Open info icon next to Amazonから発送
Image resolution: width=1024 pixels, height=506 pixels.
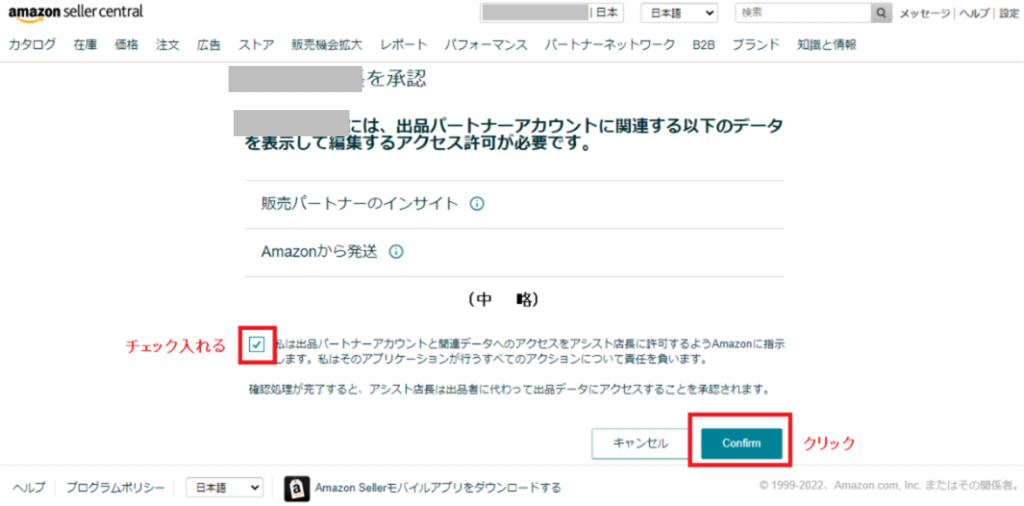(x=396, y=252)
